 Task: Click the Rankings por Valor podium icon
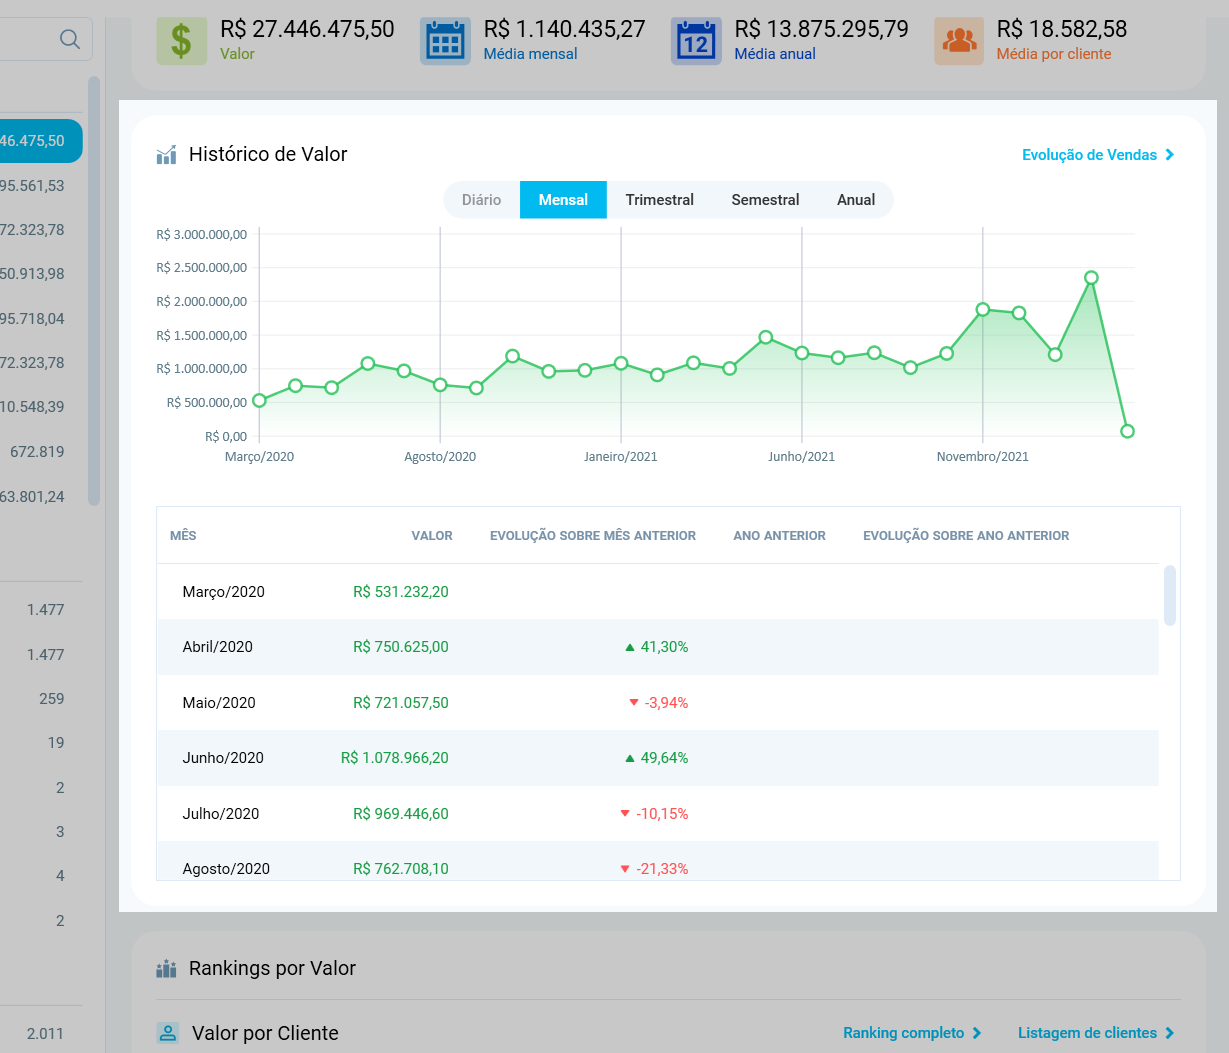click(166, 968)
